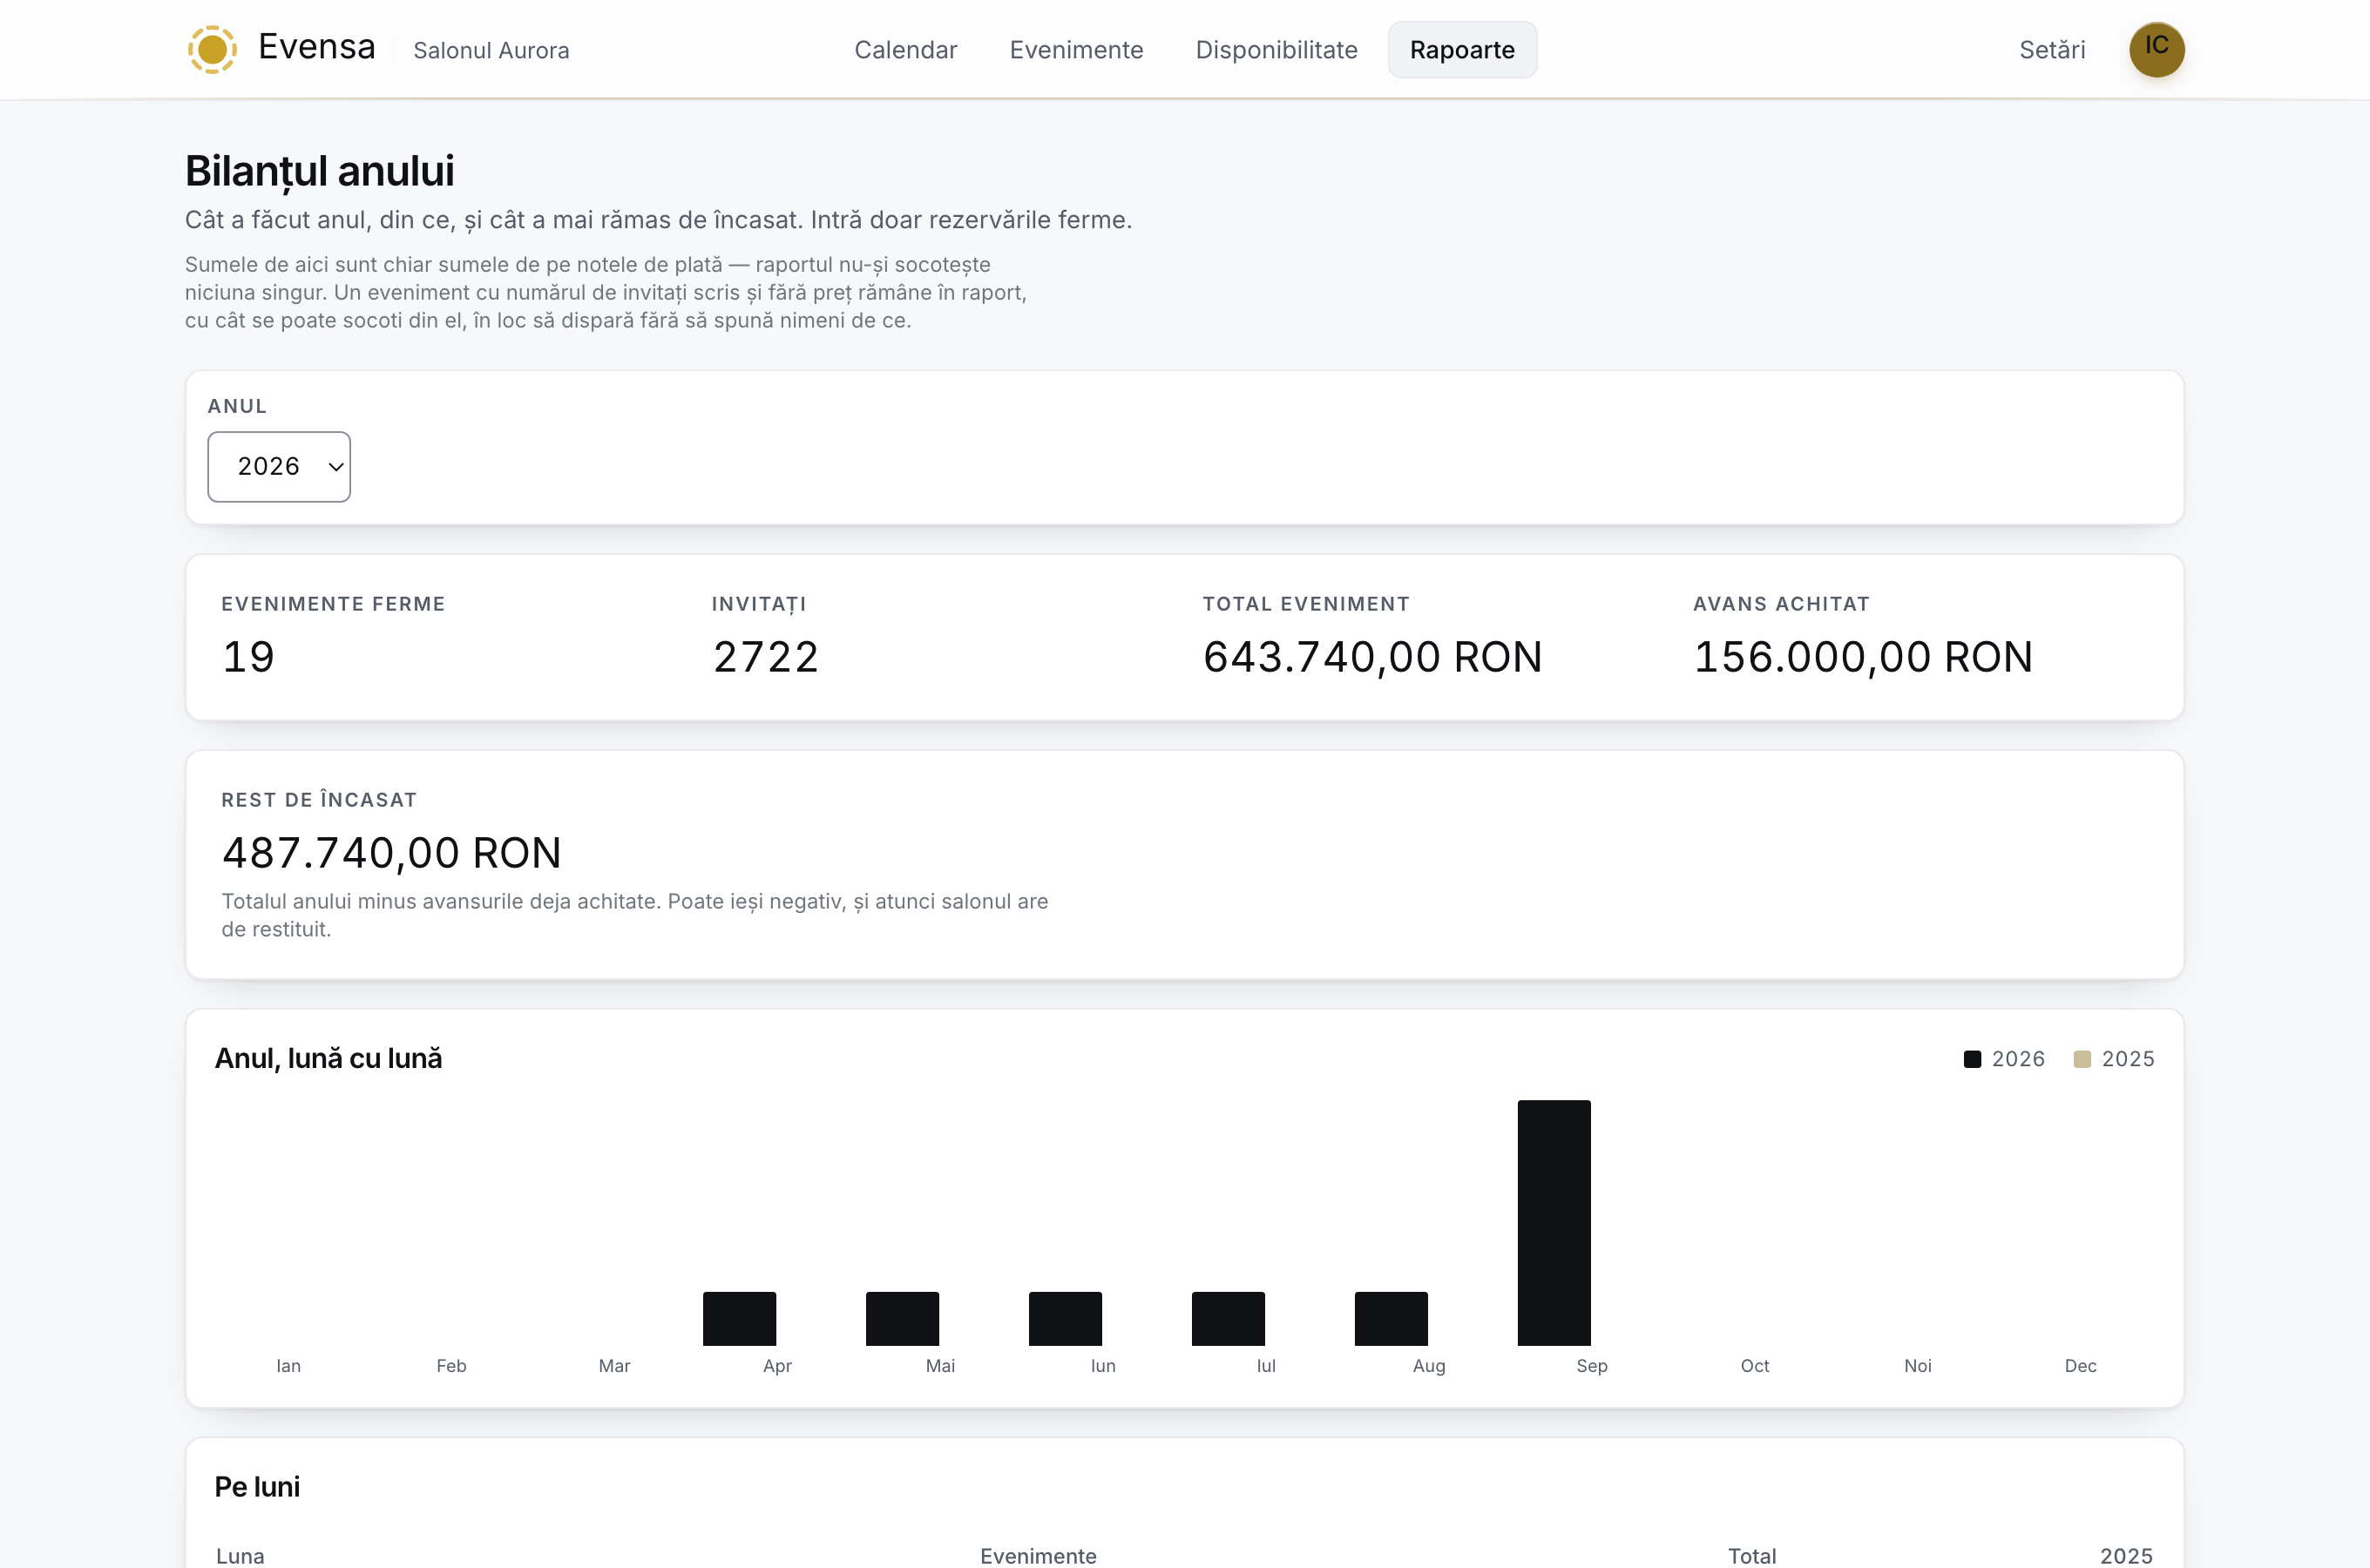Click the April bar in the chart
The height and width of the screenshot is (1568, 2370).
tap(739, 1318)
